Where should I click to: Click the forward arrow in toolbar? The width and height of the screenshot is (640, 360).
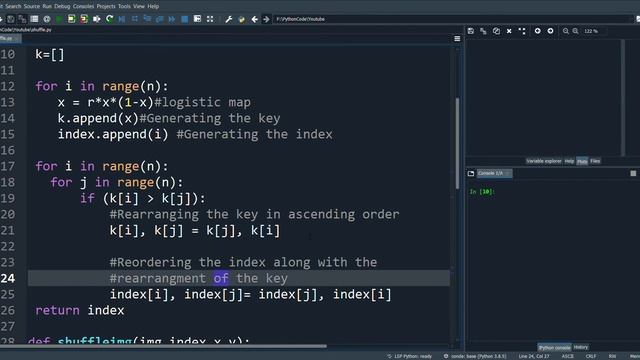266,19
